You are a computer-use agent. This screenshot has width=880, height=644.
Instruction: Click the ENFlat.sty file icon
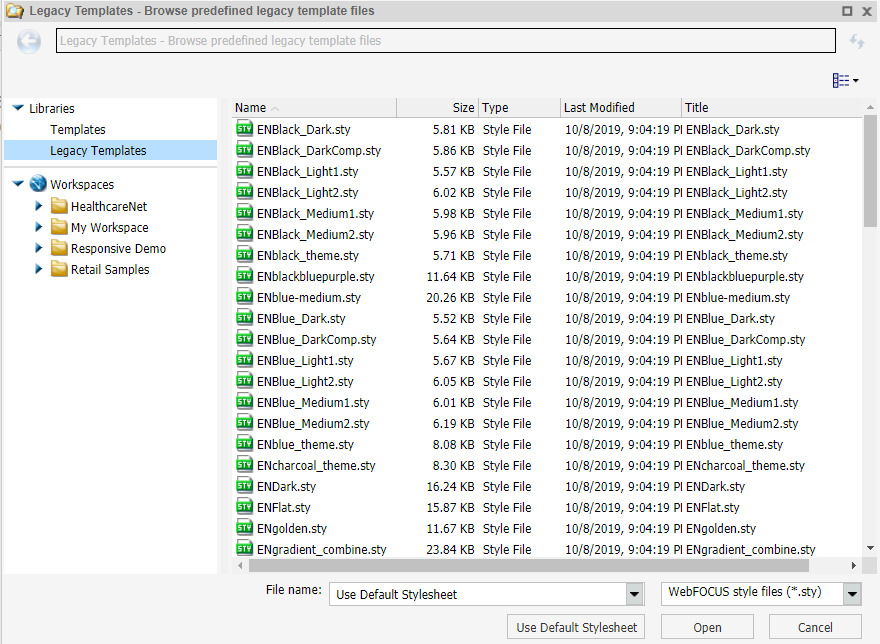[x=244, y=507]
